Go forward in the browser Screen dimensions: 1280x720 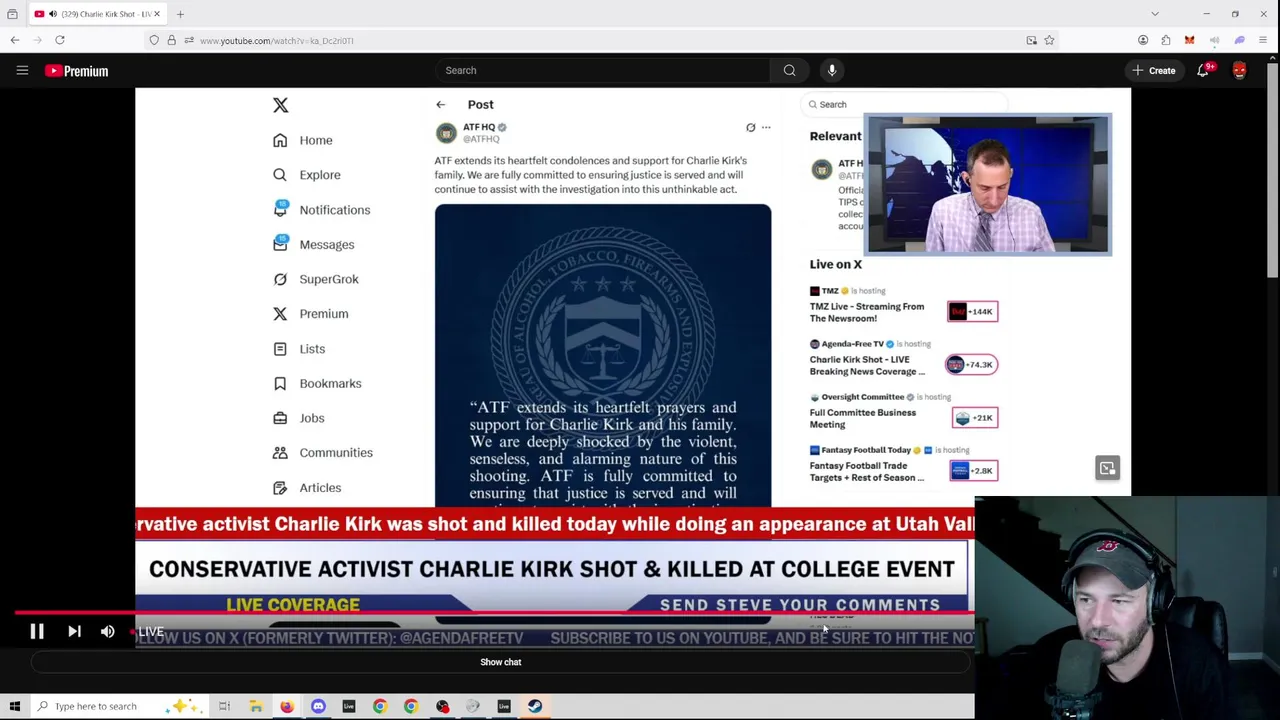click(38, 40)
